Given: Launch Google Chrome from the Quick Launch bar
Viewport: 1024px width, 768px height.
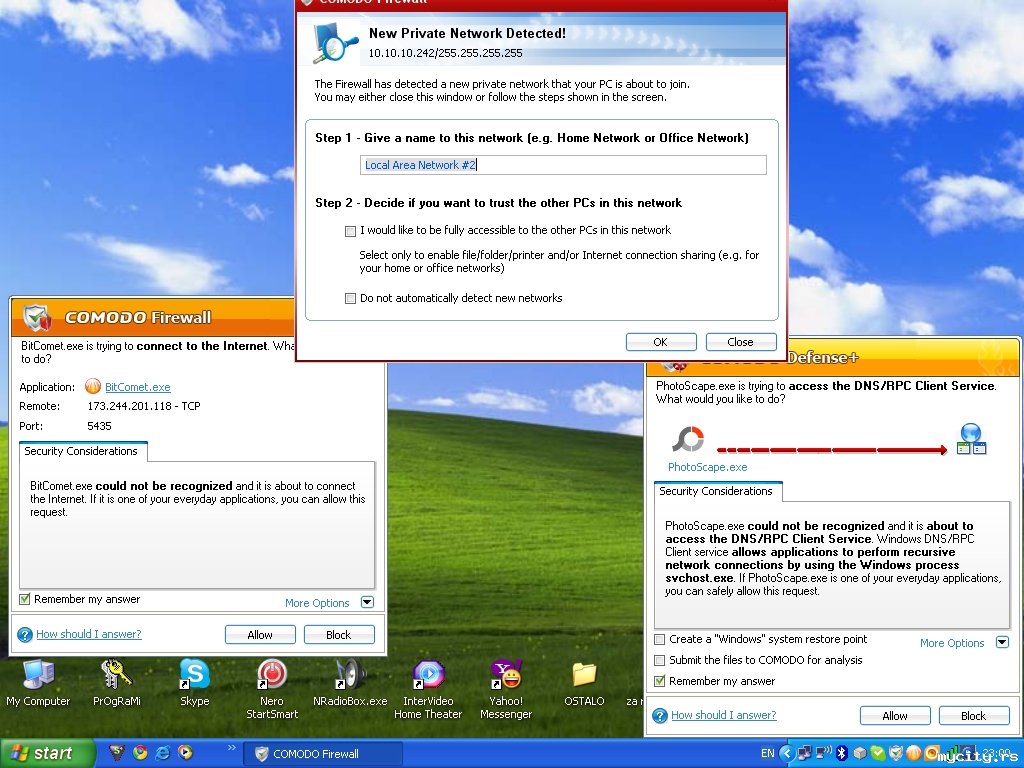Looking at the screenshot, I should click(x=140, y=753).
